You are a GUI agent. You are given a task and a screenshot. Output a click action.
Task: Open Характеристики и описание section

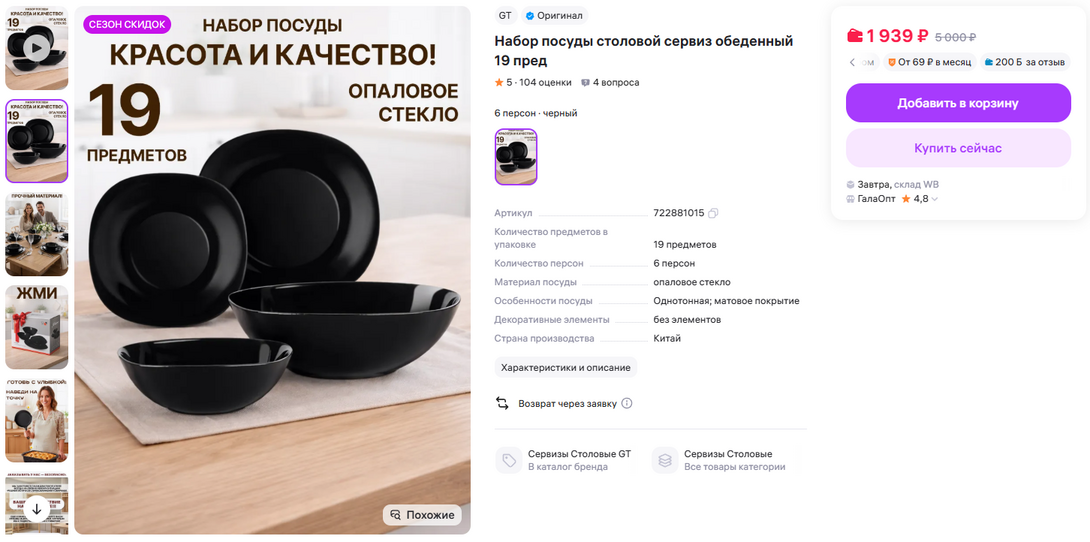coord(566,368)
